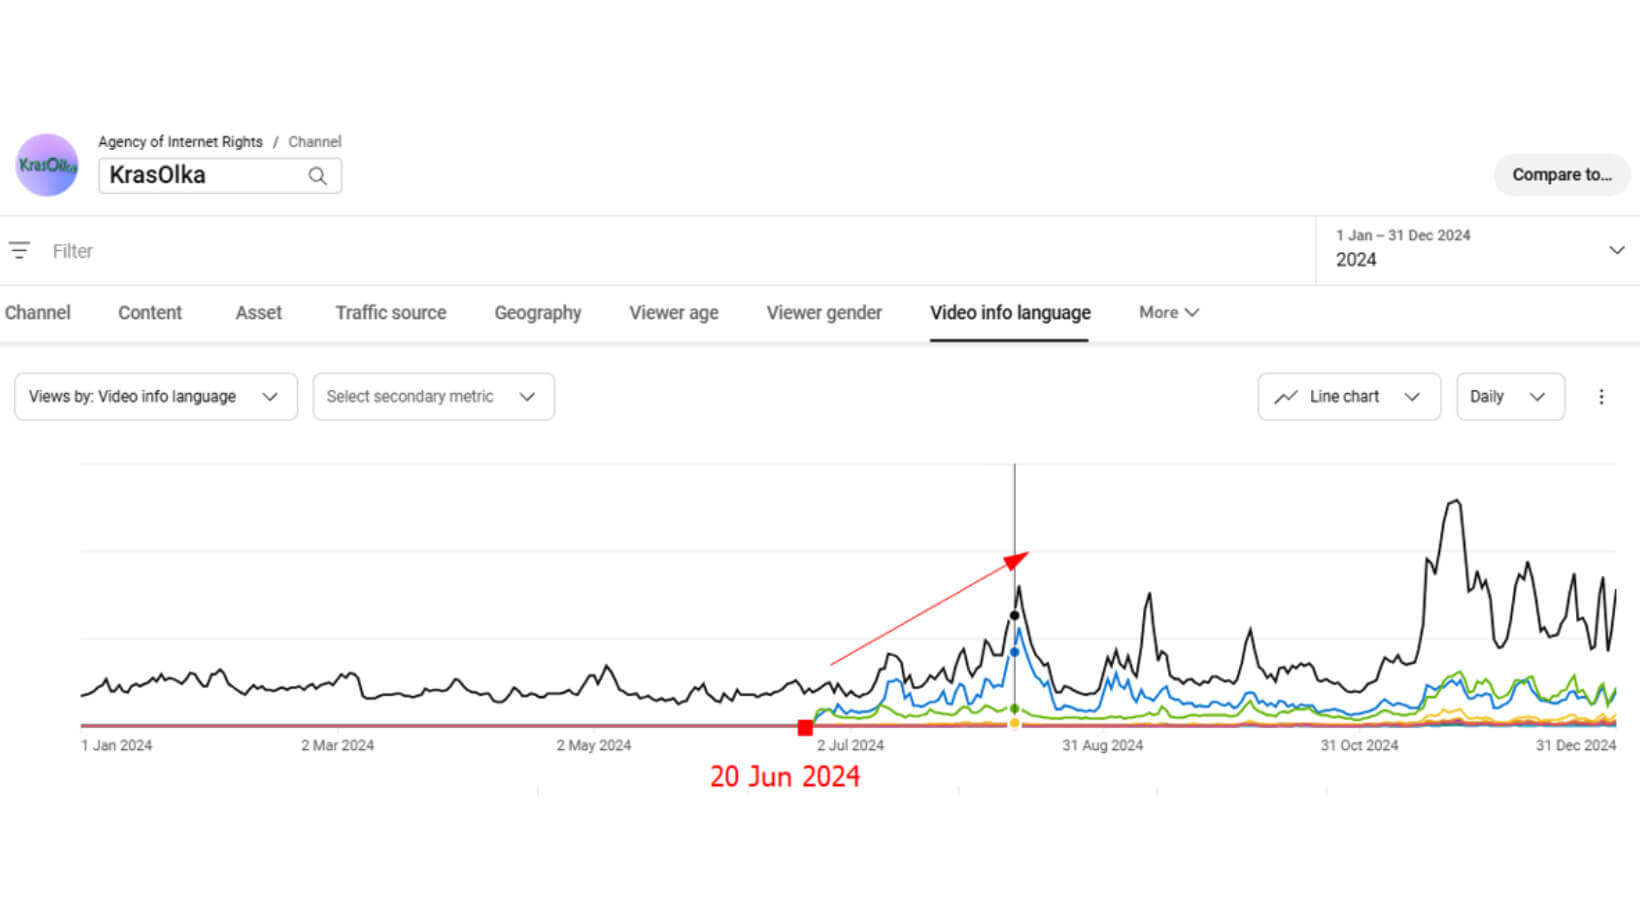Open the Viewer gender tab
Screen dimensions: 1640x924
pyautogui.click(x=823, y=312)
